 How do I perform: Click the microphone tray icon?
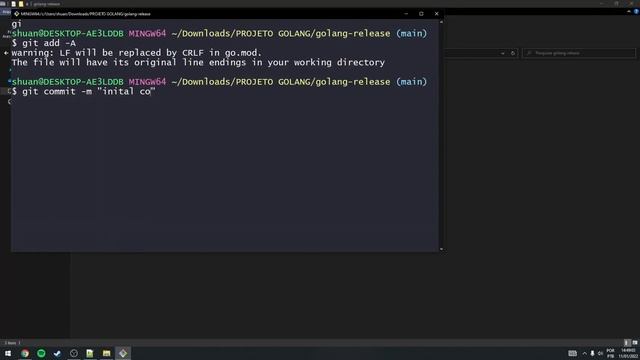(x=592, y=353)
